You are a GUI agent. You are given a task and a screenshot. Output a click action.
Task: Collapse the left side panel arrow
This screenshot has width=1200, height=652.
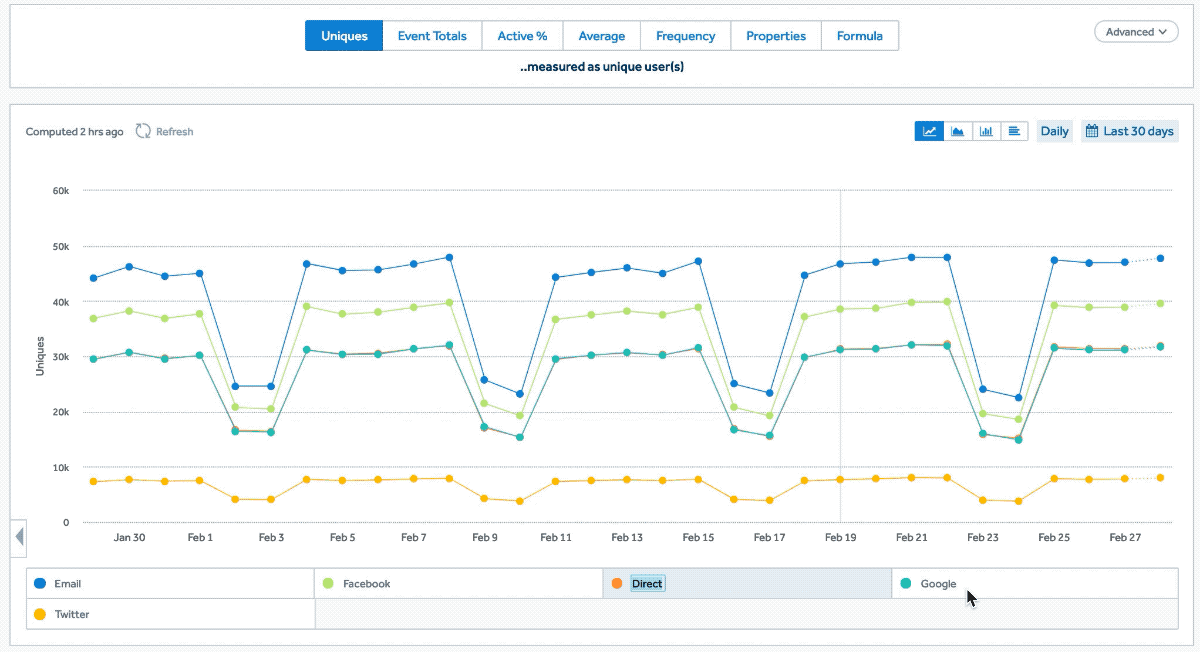pyautogui.click(x=19, y=538)
